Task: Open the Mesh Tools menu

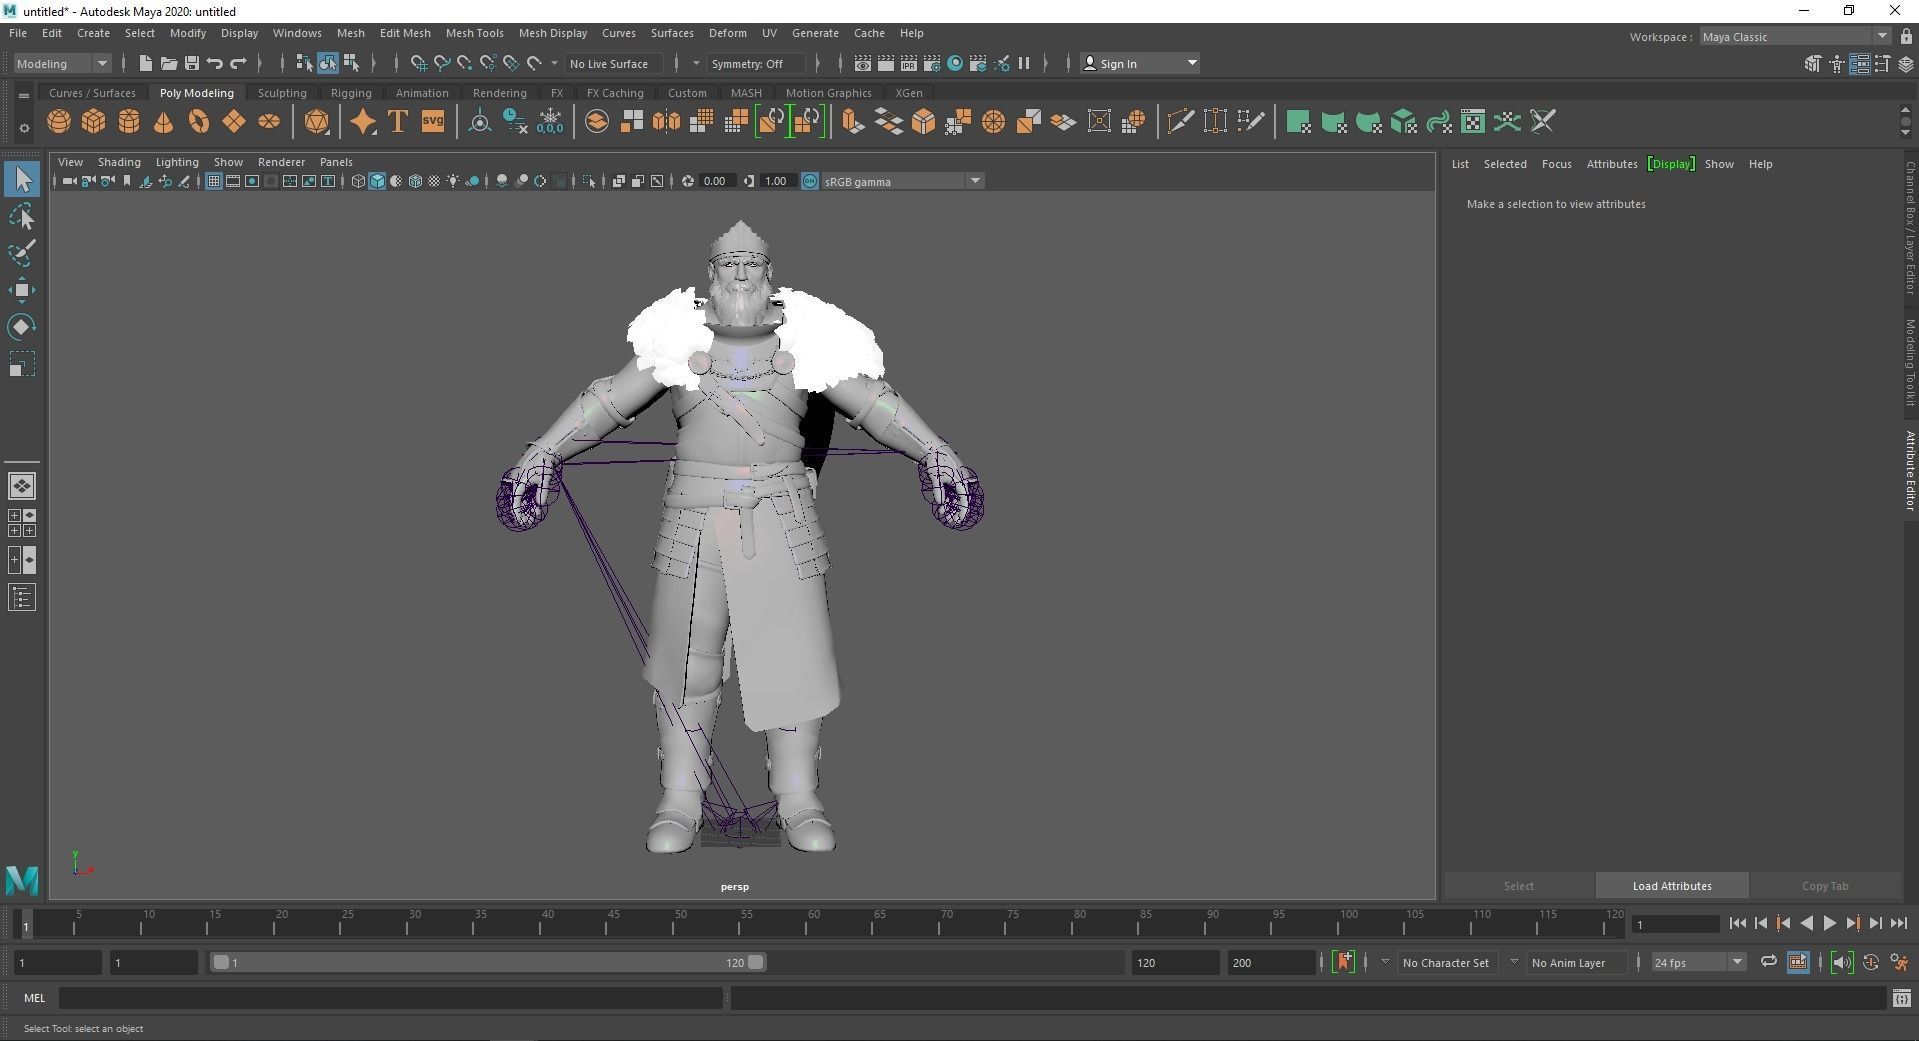Action: coord(474,33)
